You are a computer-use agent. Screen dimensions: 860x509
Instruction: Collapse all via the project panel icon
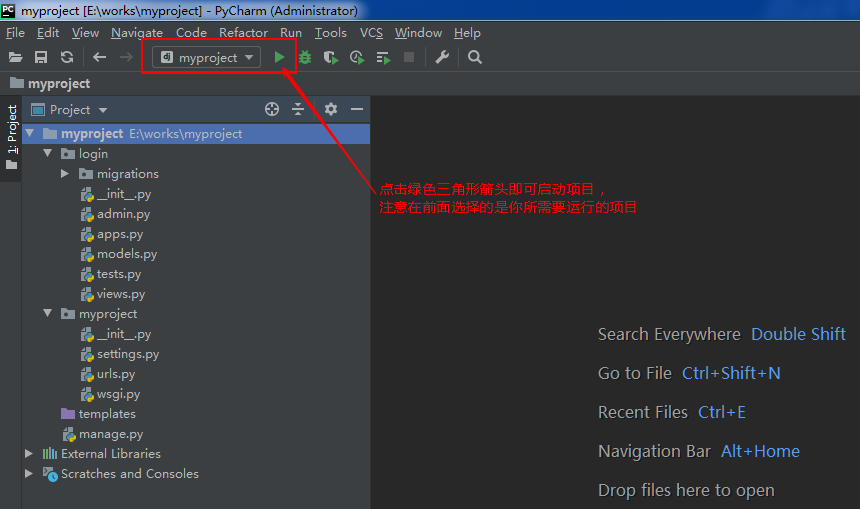click(298, 109)
